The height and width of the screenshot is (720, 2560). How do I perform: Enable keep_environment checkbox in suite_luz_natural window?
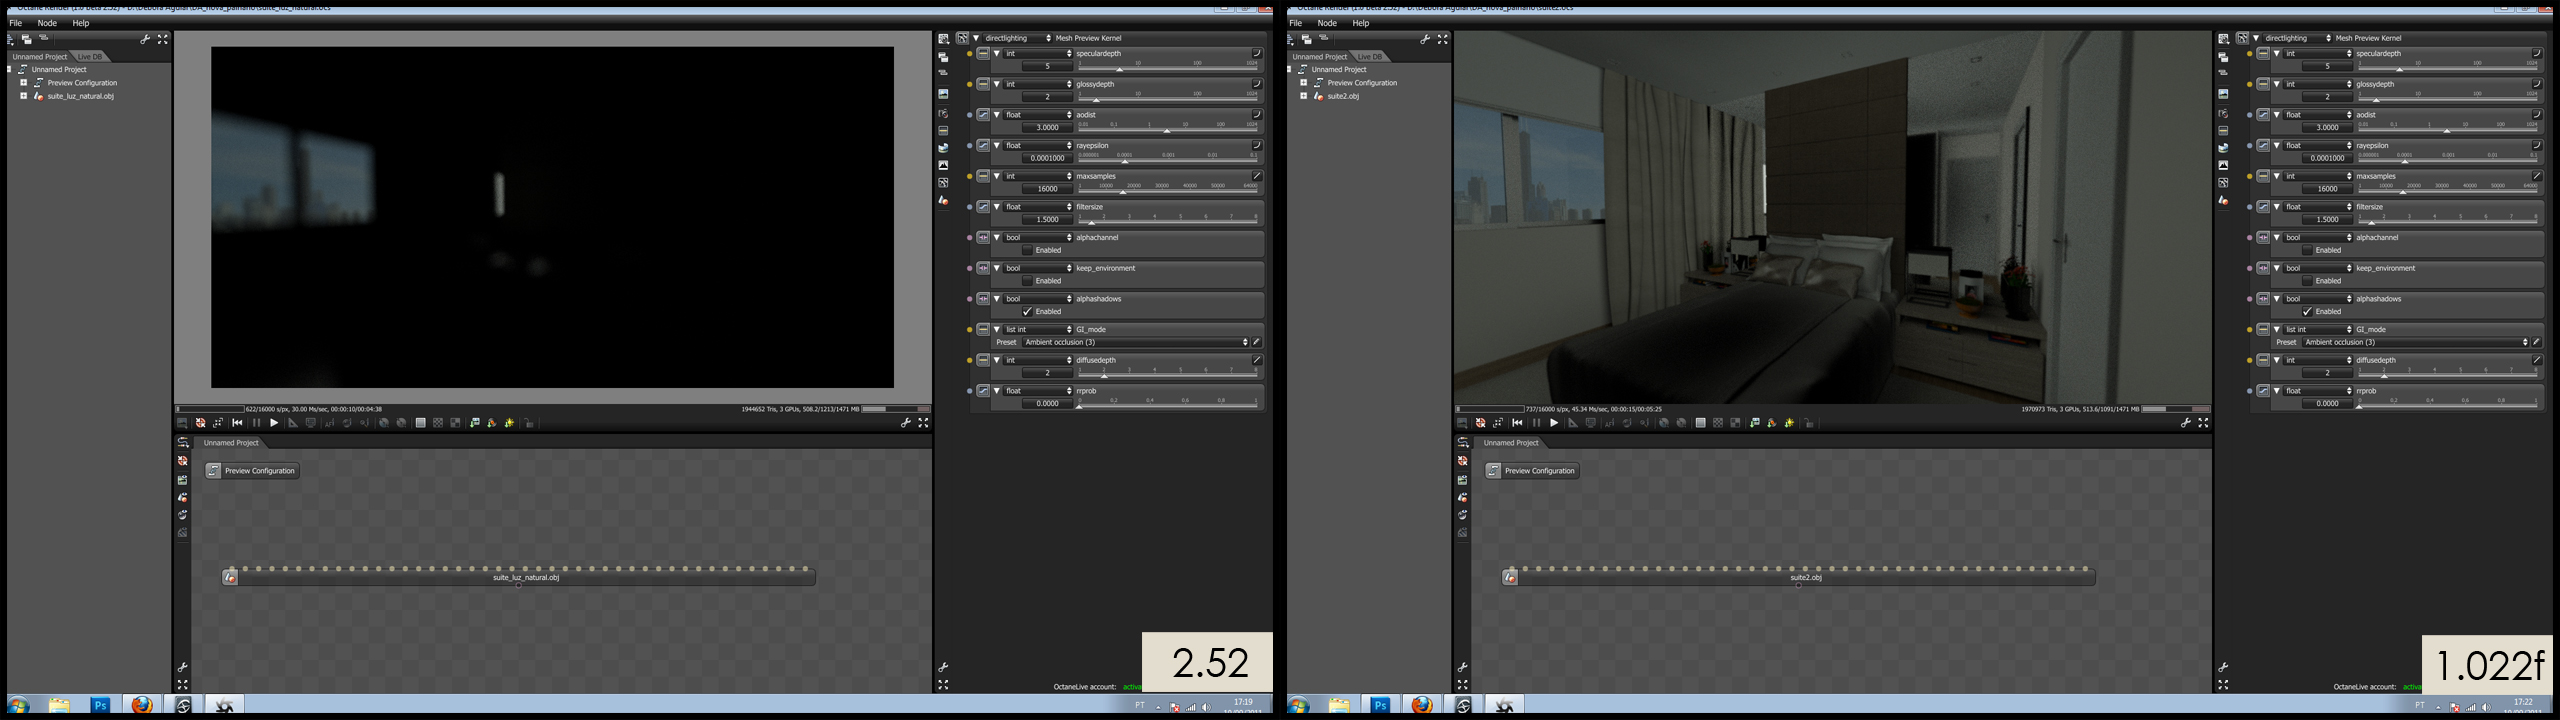[1027, 281]
